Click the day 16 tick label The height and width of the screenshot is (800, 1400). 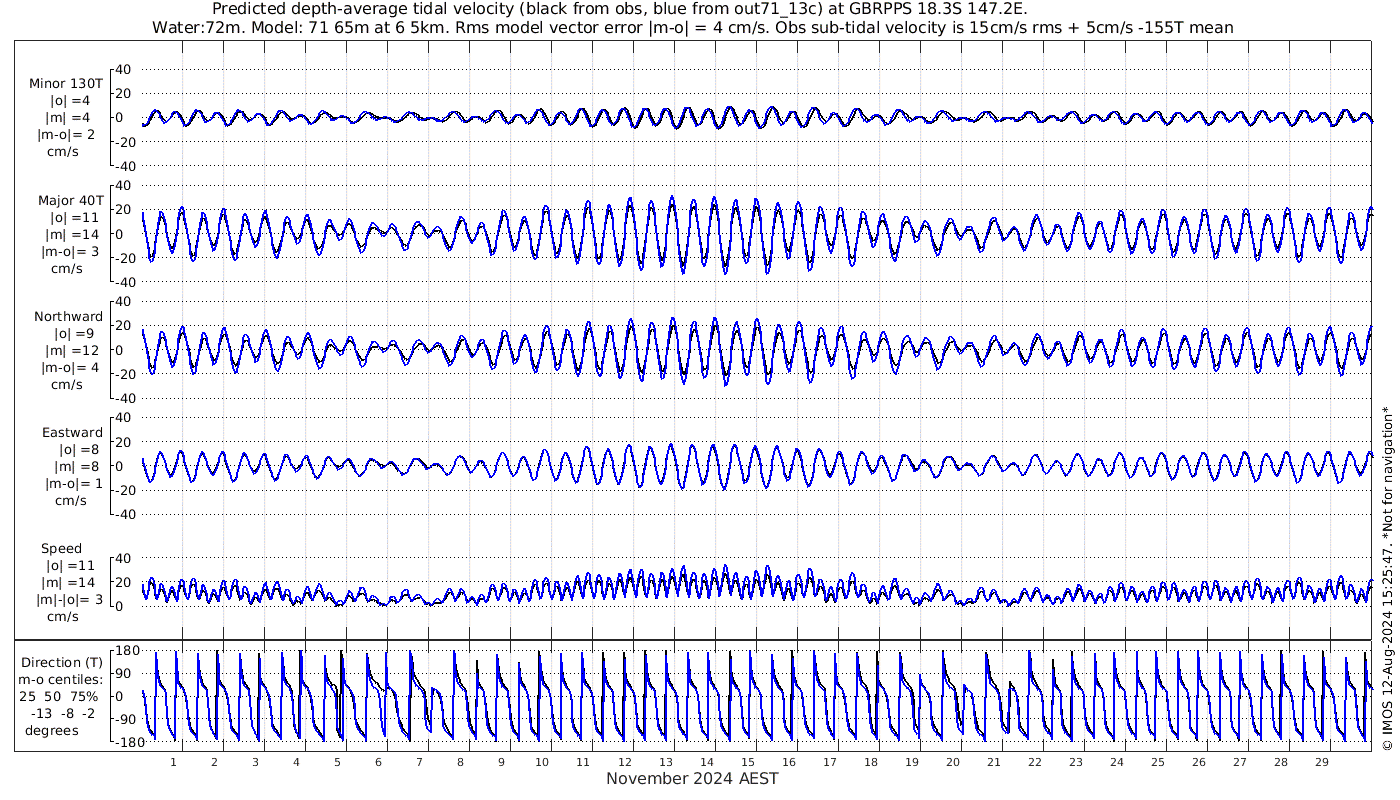tap(788, 762)
